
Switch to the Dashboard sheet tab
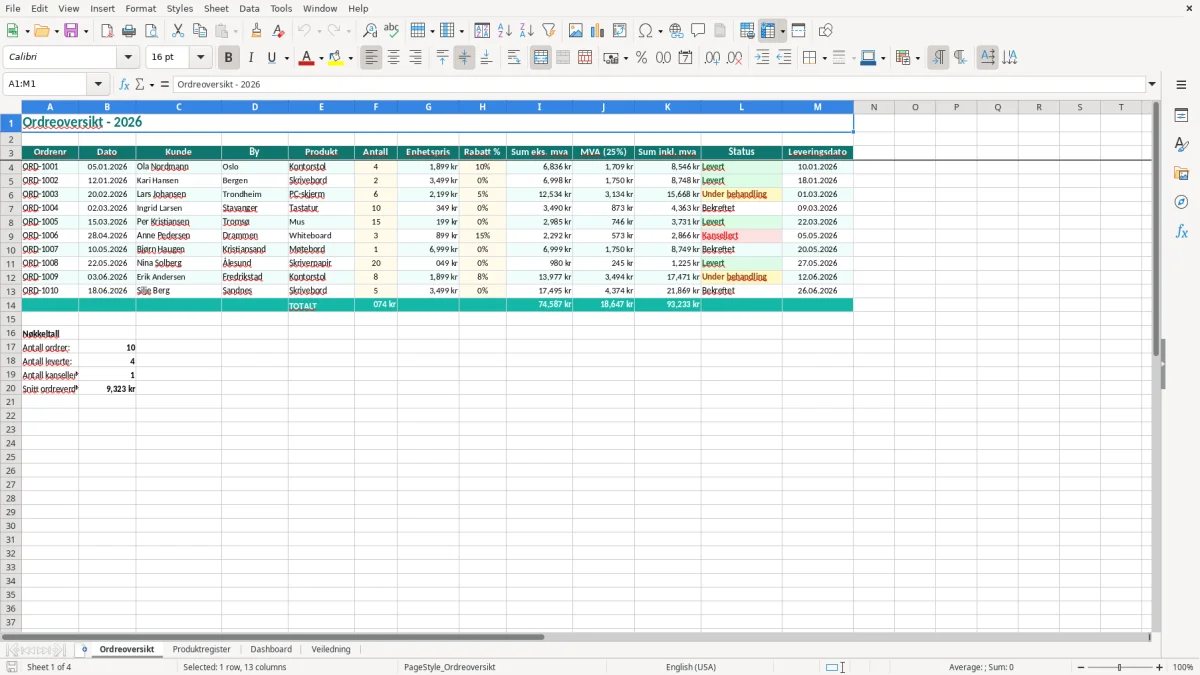tap(271, 649)
